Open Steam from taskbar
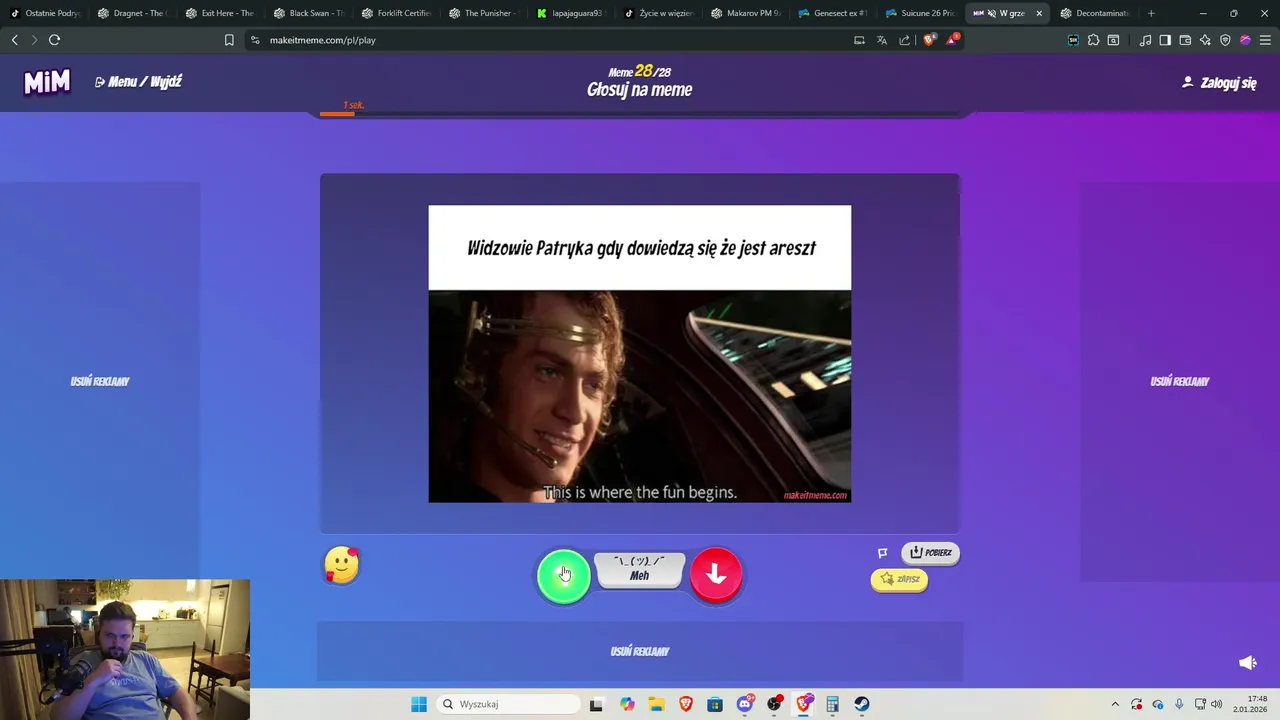Viewport: 1280px width, 720px height. point(862,704)
